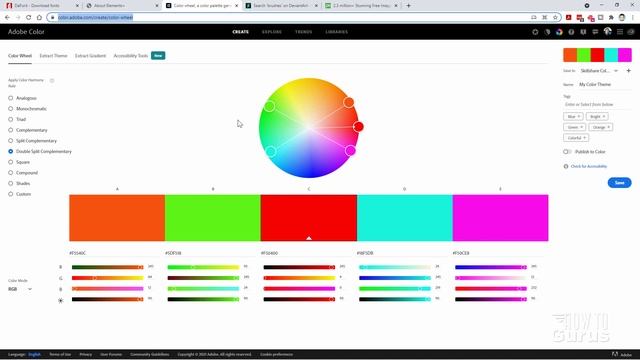Image resolution: width=640 pixels, height=360 pixels.
Task: Click the Tags input field
Action: click(x=597, y=104)
